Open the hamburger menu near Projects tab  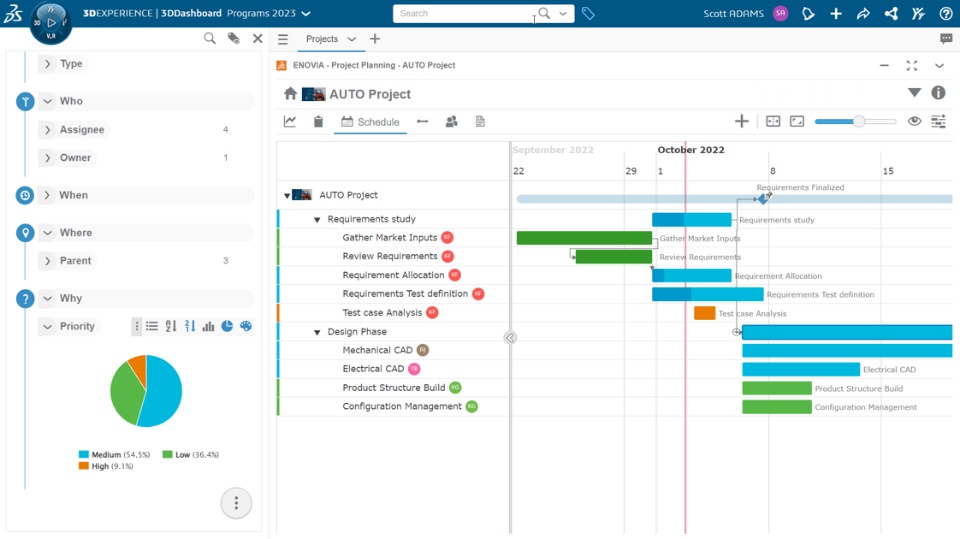click(283, 39)
